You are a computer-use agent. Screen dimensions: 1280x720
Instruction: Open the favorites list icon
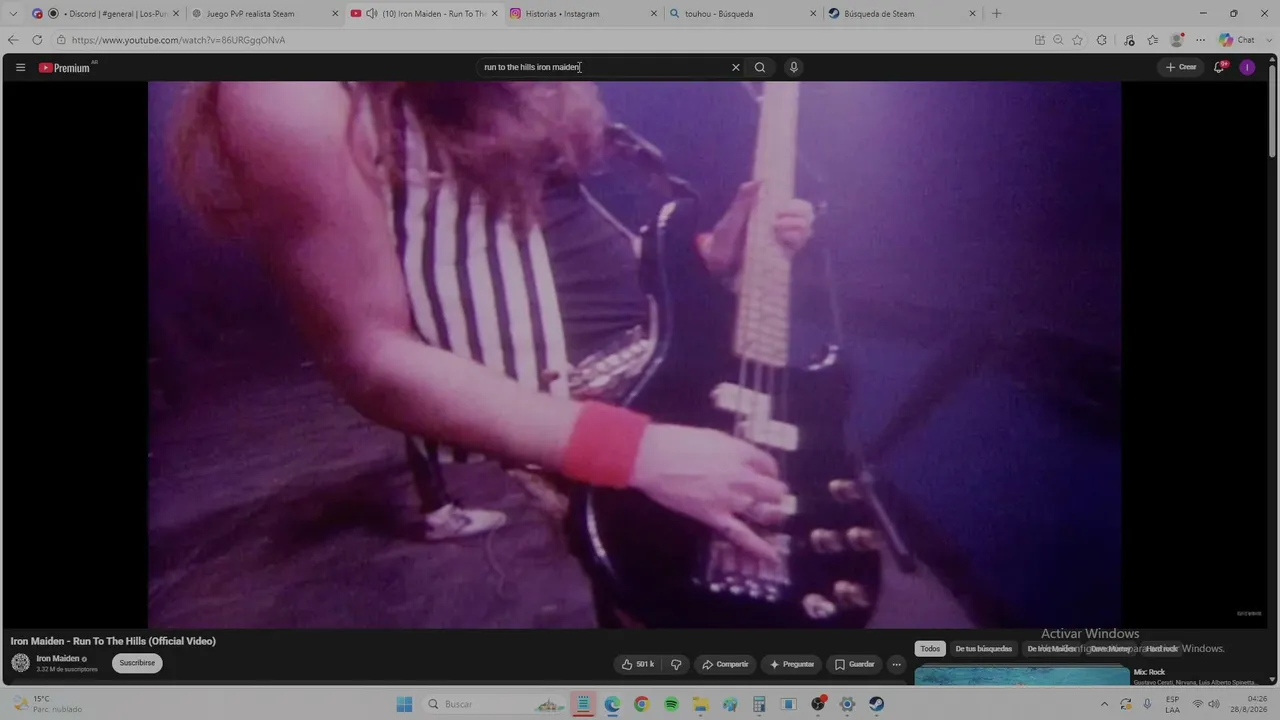[1153, 40]
